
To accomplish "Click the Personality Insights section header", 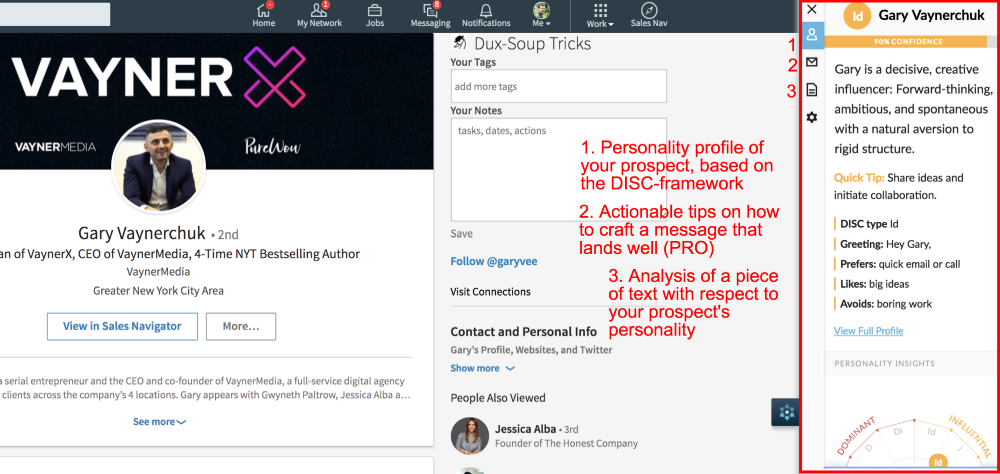I will (x=885, y=364).
